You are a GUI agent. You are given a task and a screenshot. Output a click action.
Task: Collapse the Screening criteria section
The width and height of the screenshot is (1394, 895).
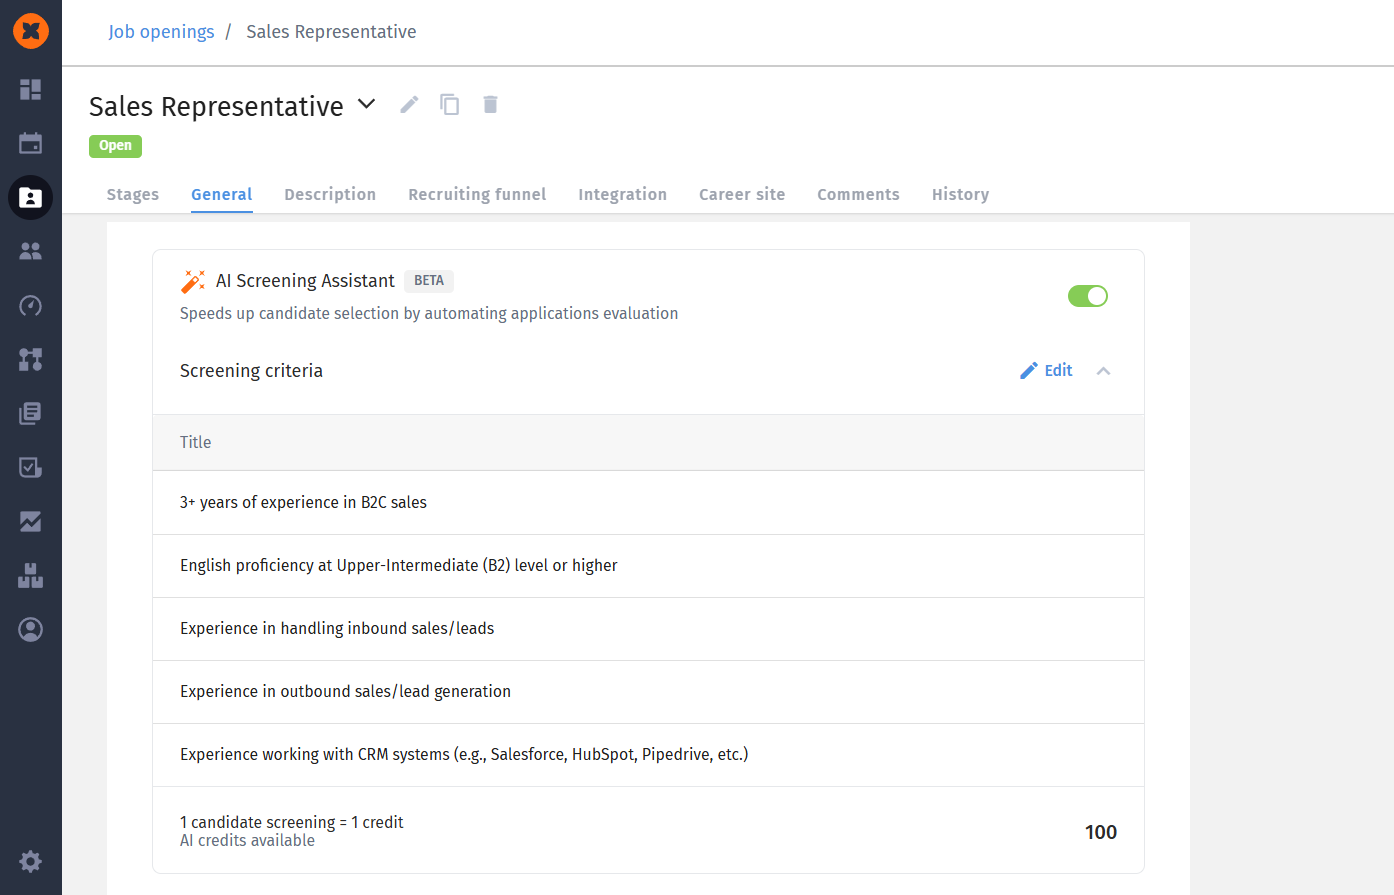[1103, 371]
